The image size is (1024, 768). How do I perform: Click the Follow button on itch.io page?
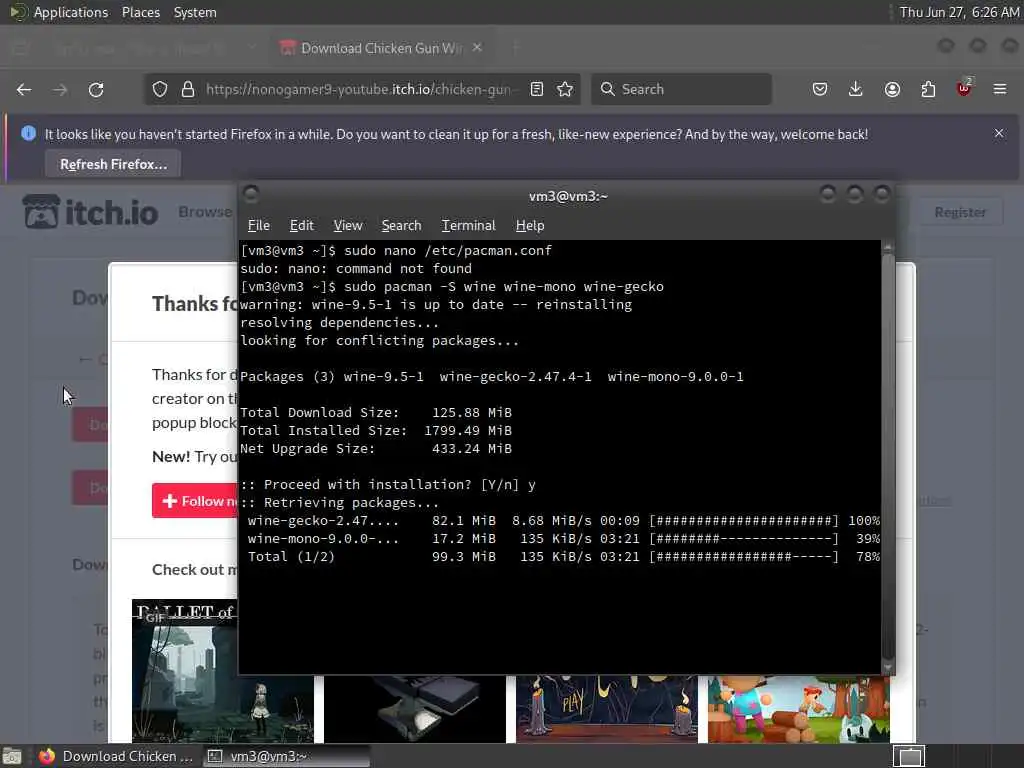pos(196,501)
